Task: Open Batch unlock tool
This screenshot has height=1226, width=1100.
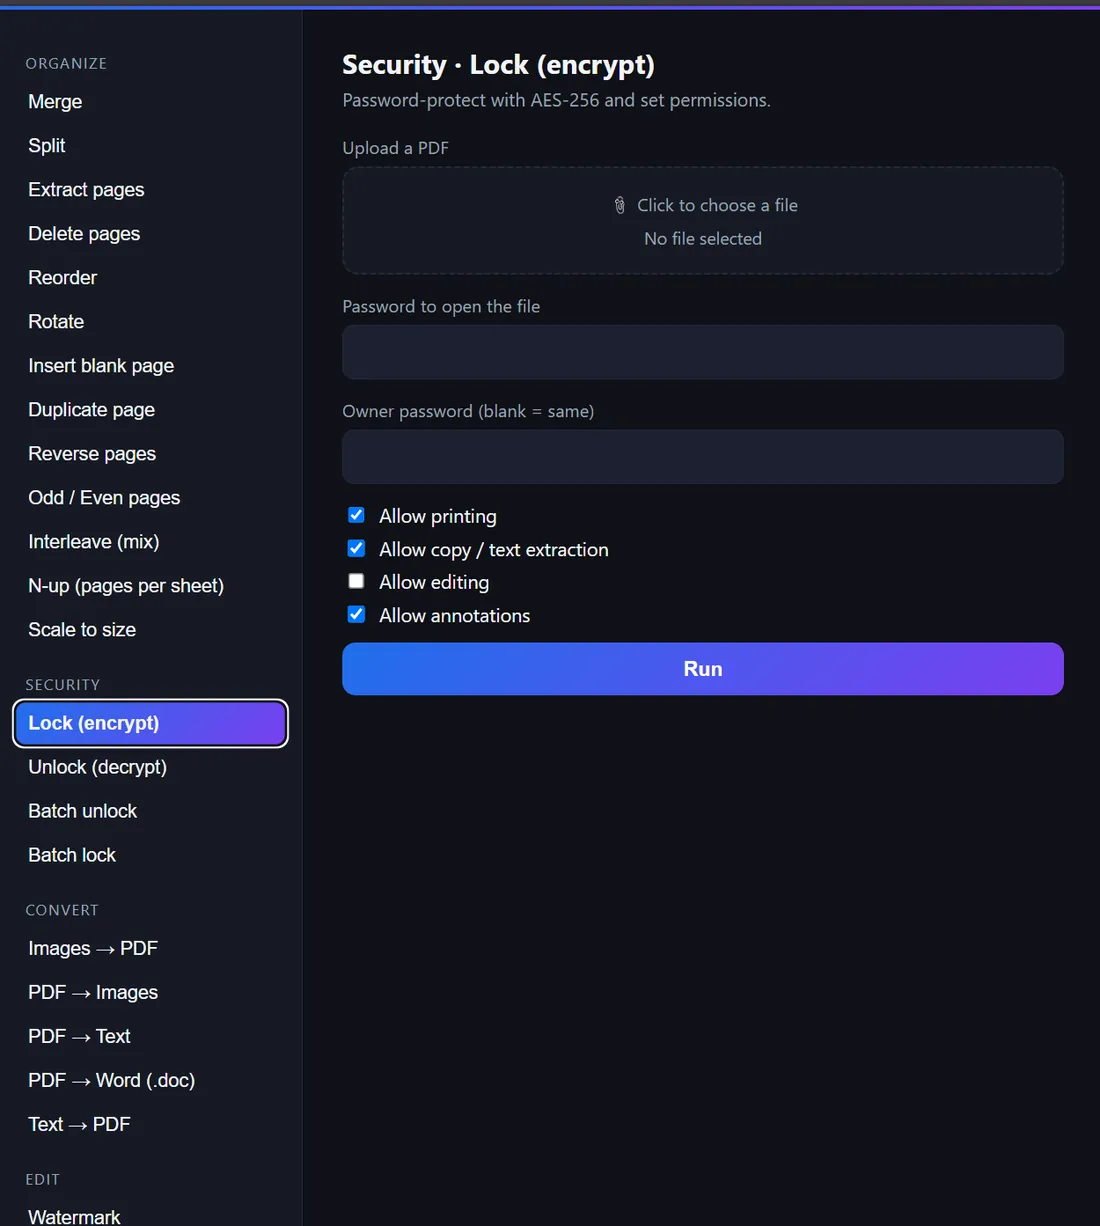Action: tap(150, 811)
